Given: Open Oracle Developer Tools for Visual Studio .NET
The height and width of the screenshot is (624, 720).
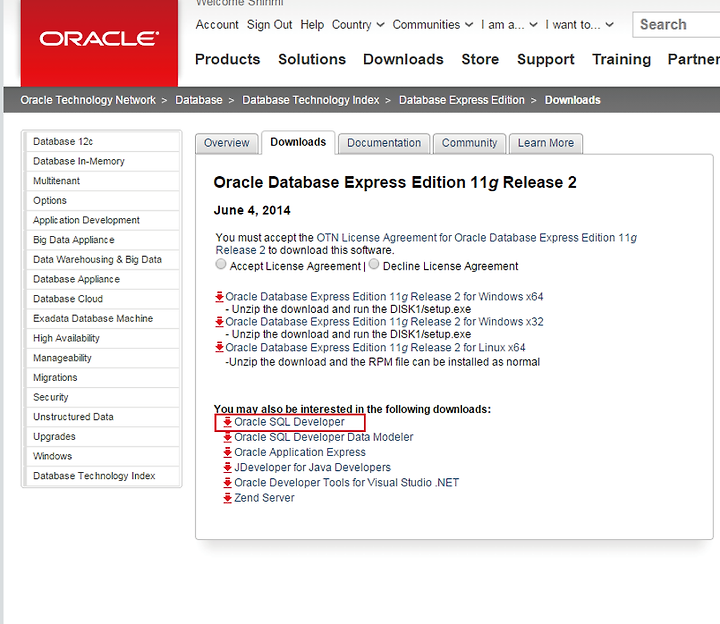Looking at the screenshot, I should point(347,483).
